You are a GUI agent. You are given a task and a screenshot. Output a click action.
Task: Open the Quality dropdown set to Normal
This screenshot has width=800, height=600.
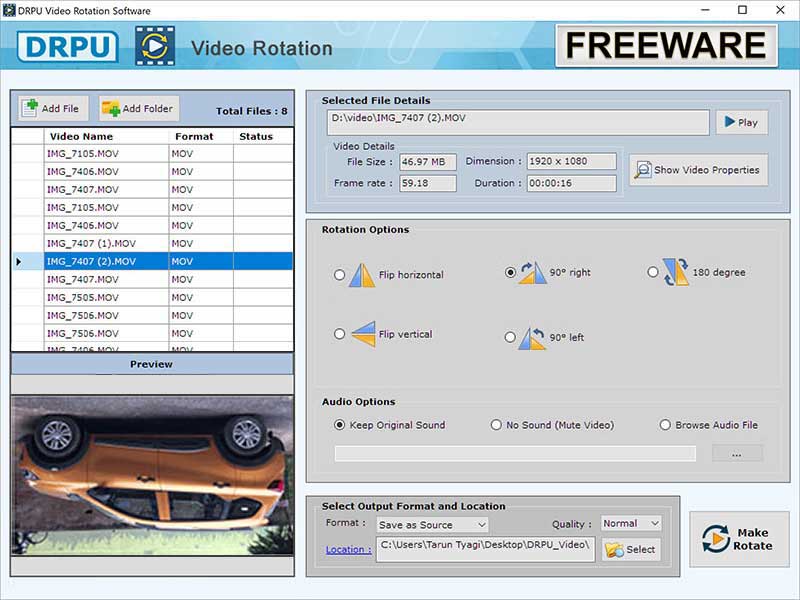point(631,523)
